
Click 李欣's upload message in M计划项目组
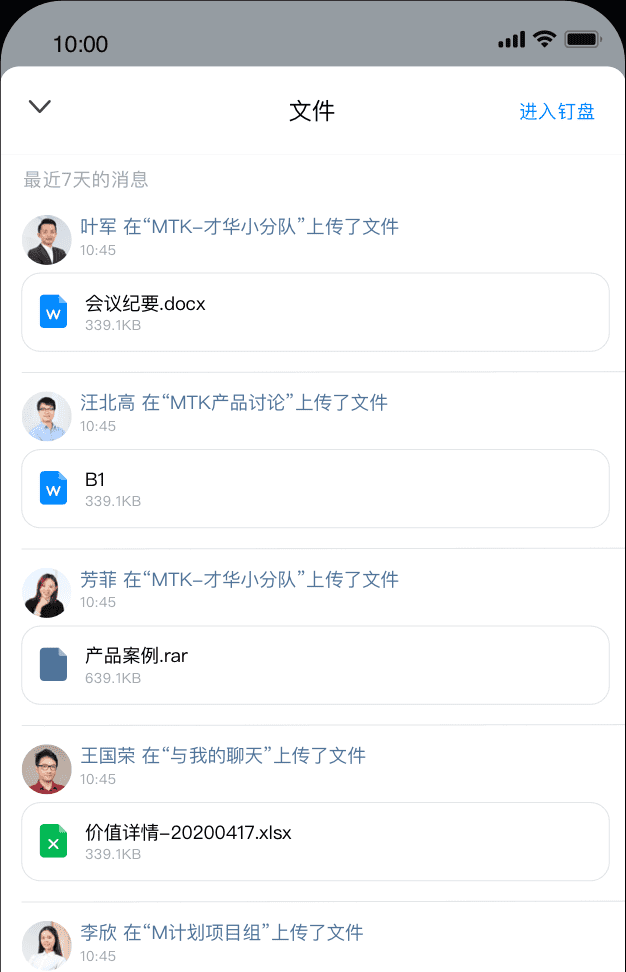coord(221,933)
